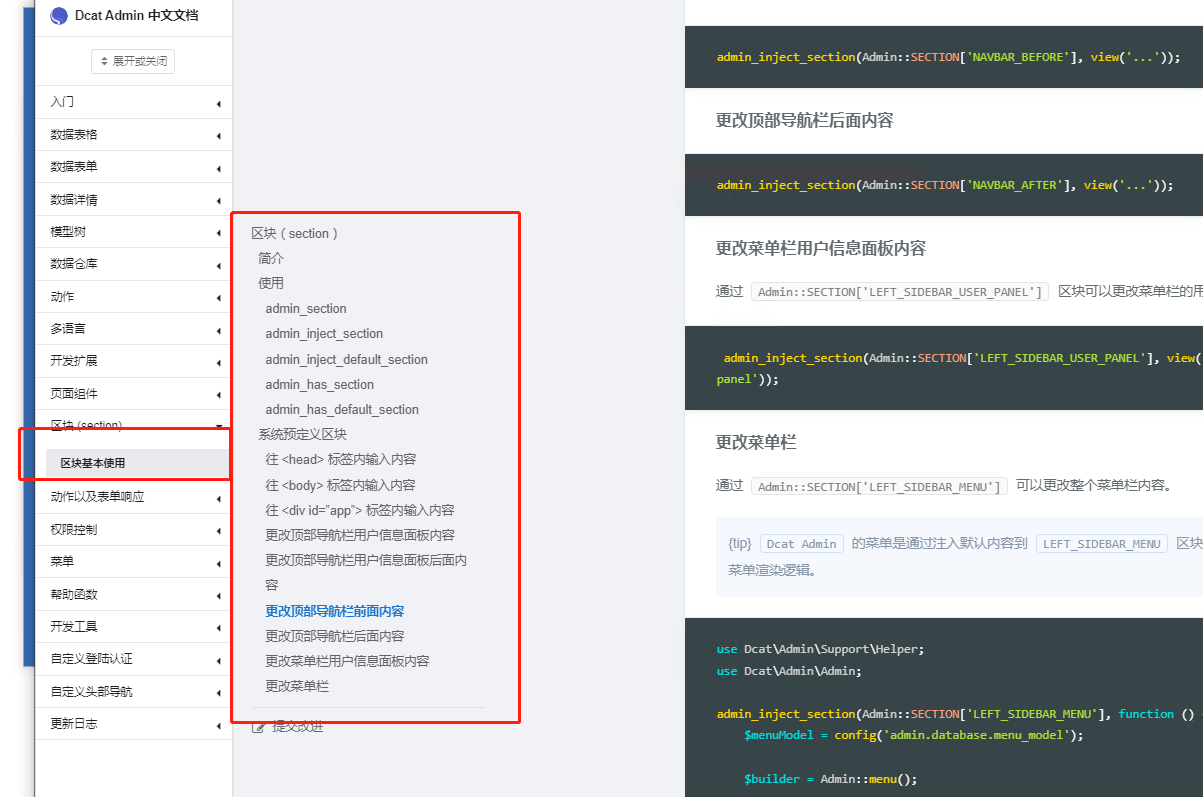
Task: Click the NAVBAR_BEFORE code block
Action: pyautogui.click(x=944, y=57)
